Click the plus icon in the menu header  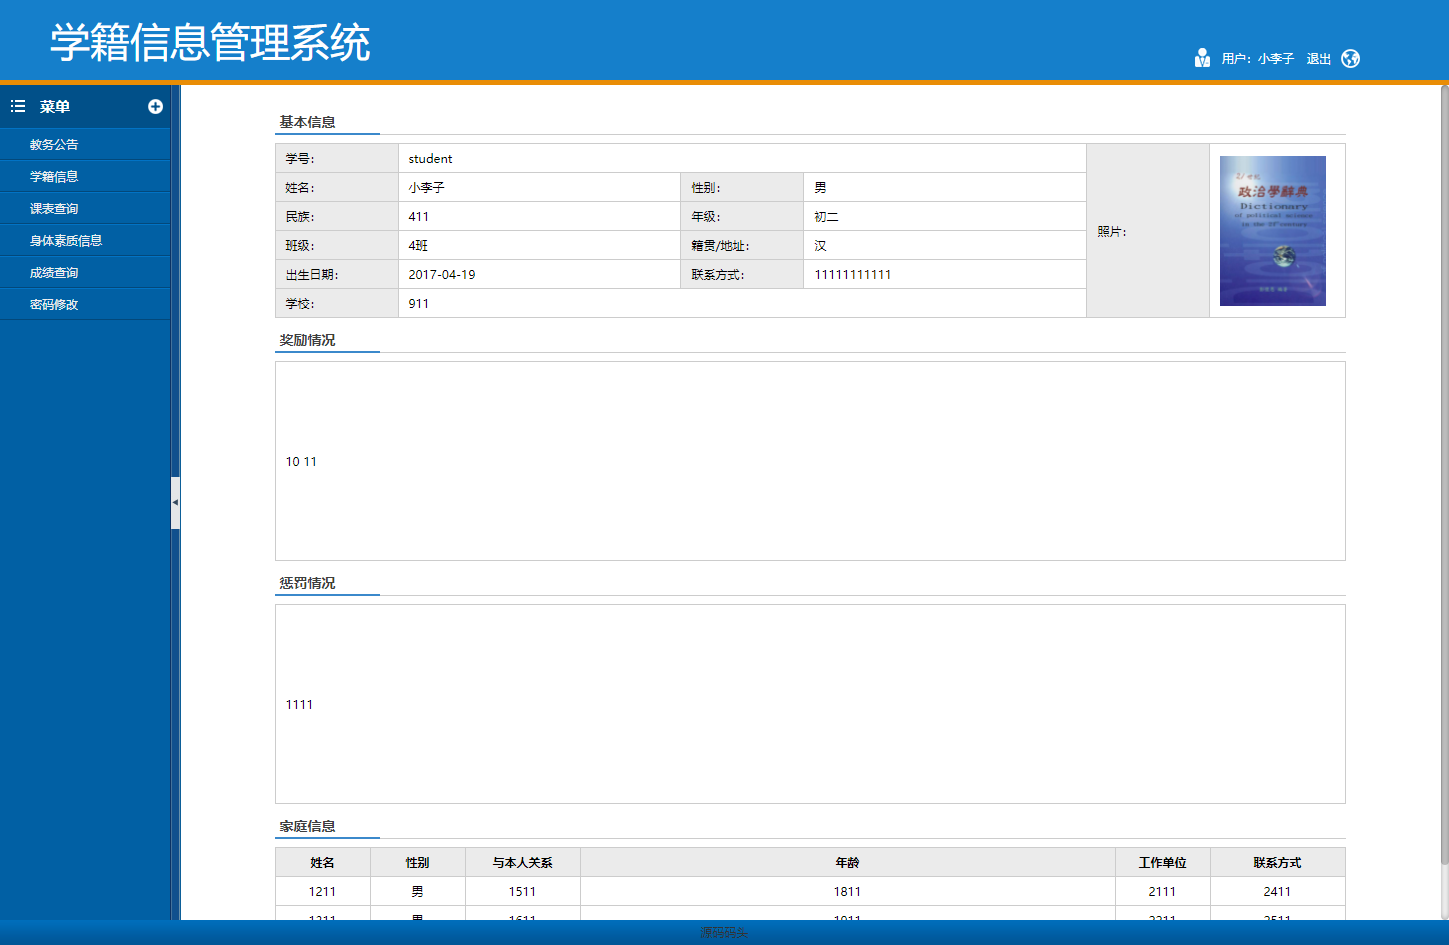click(x=158, y=106)
